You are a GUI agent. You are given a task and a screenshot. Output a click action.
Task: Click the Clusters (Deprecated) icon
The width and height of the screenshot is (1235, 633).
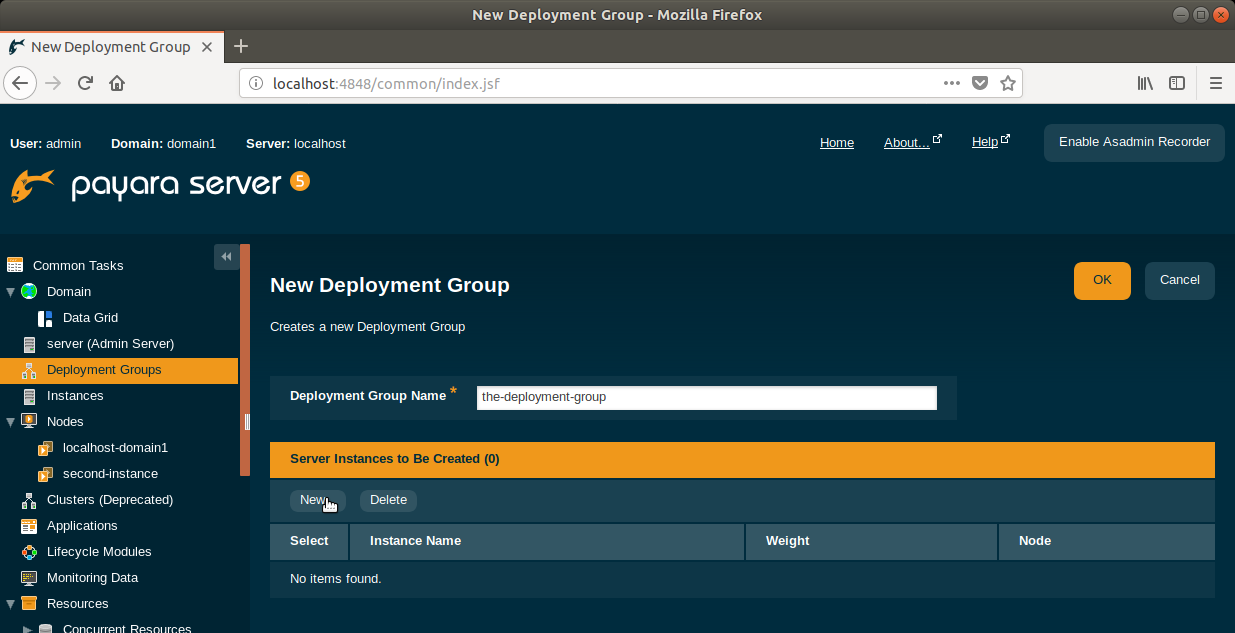tap(28, 500)
